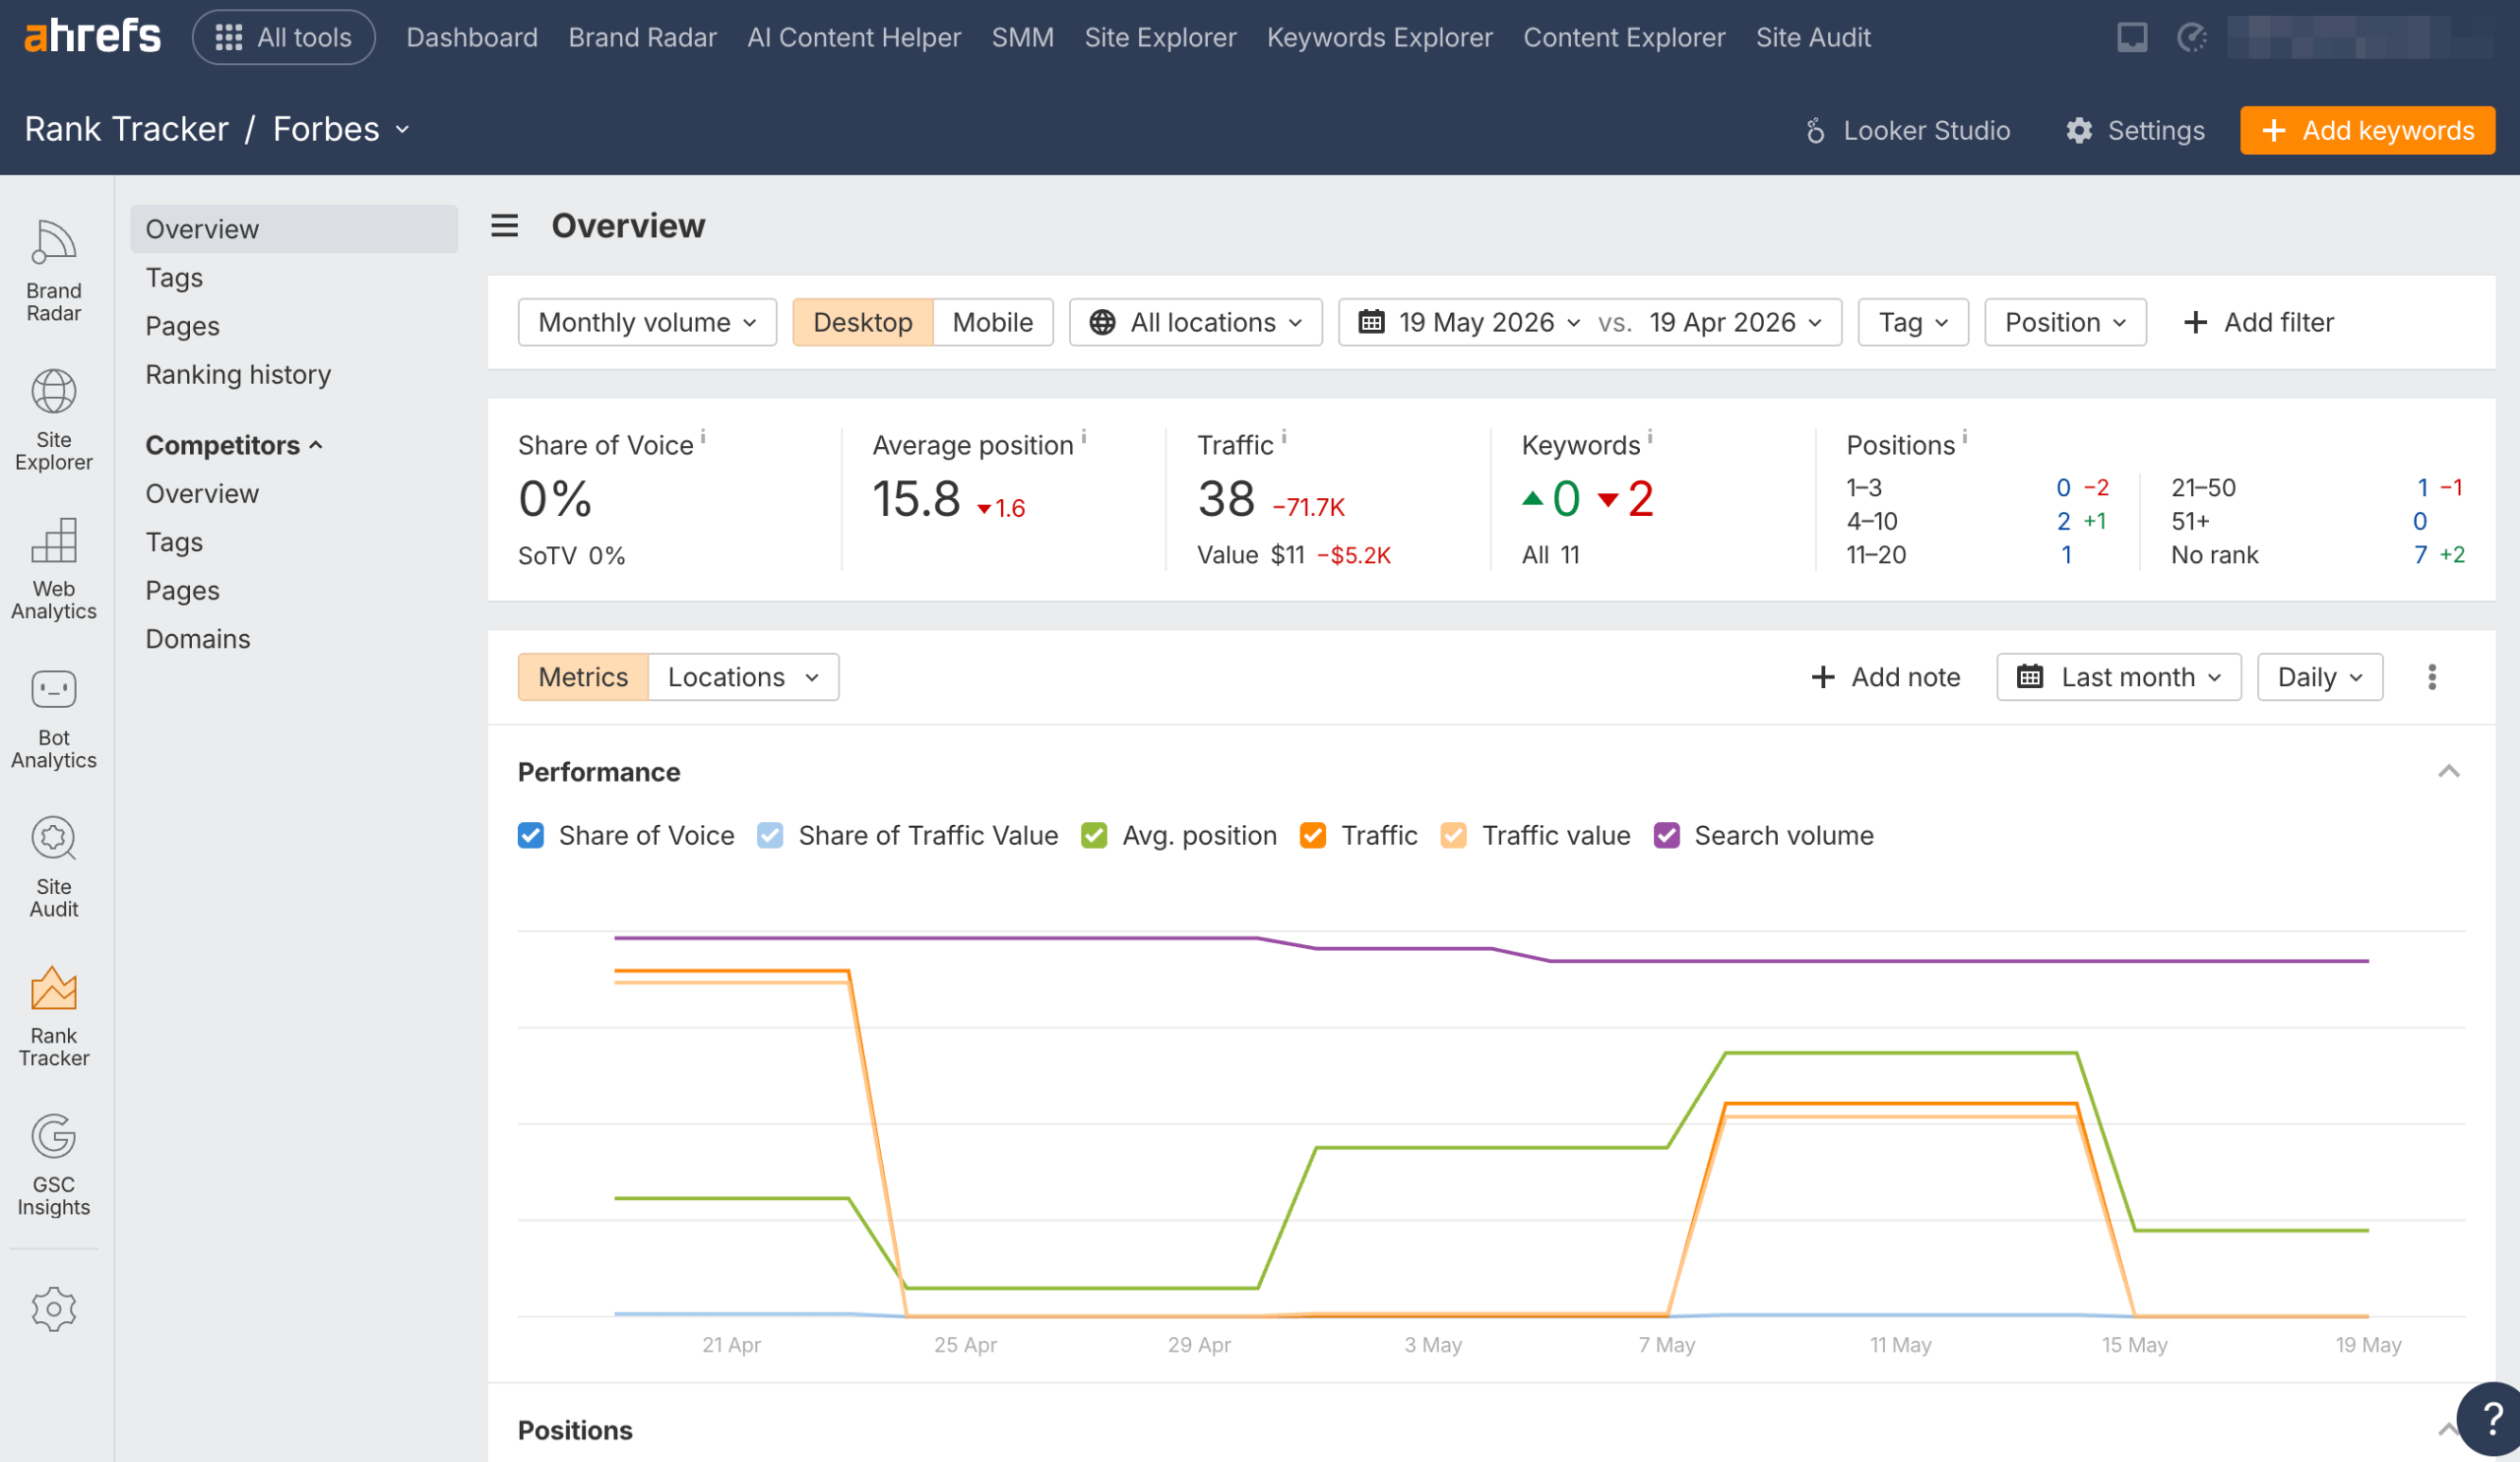Screen dimensions: 2520x1462
Task: Click Rank Tracker breadcrumb
Action: point(127,129)
